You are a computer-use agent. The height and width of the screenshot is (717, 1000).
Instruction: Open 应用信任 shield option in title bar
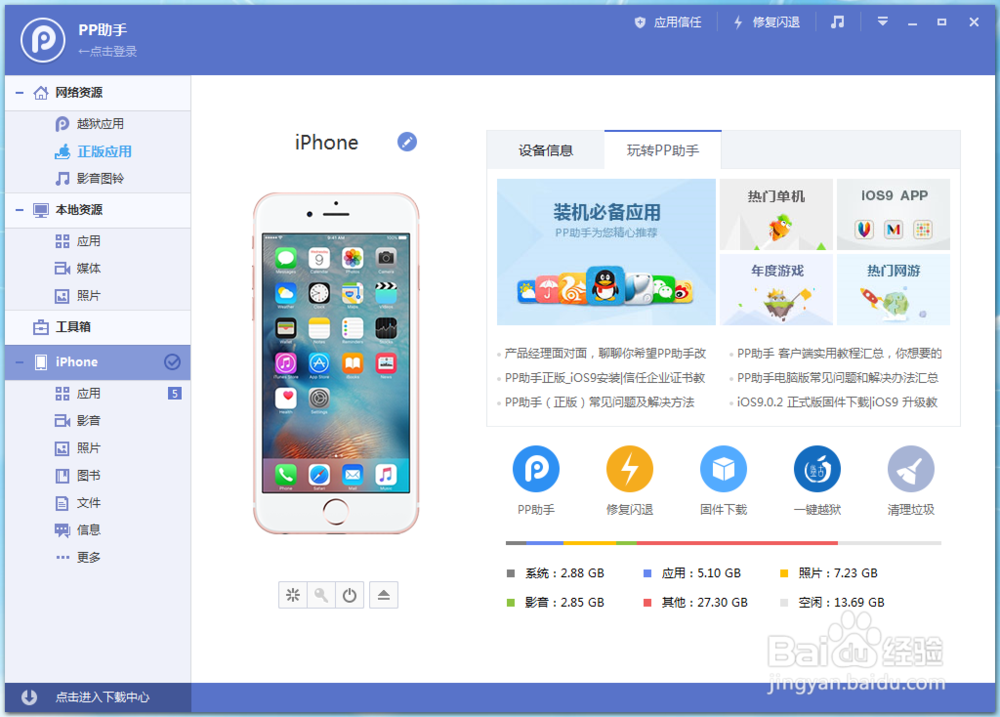668,22
